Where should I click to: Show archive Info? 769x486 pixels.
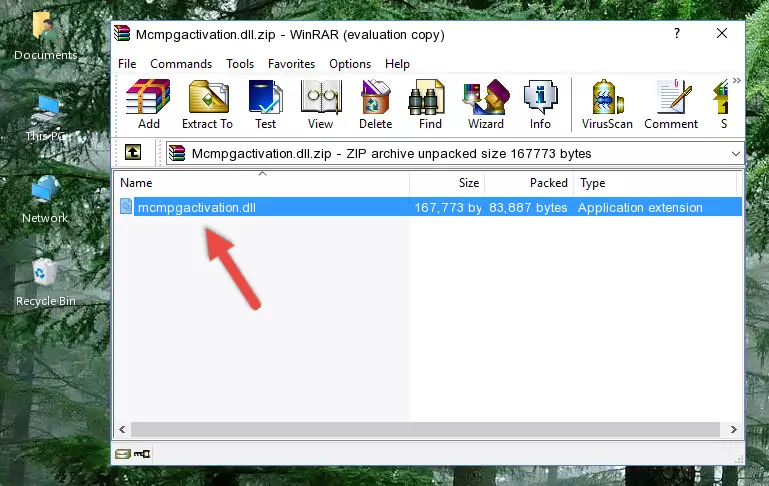click(x=540, y=104)
